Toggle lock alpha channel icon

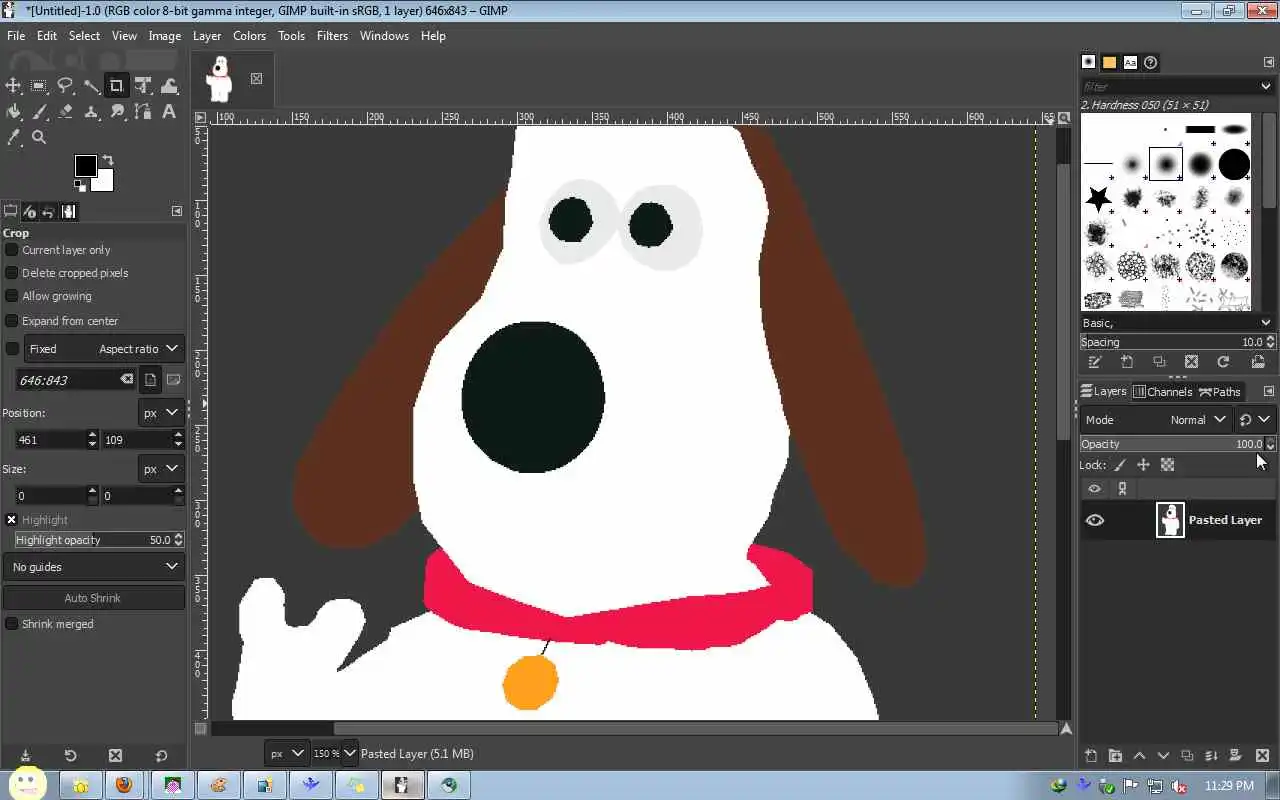pyautogui.click(x=1167, y=465)
